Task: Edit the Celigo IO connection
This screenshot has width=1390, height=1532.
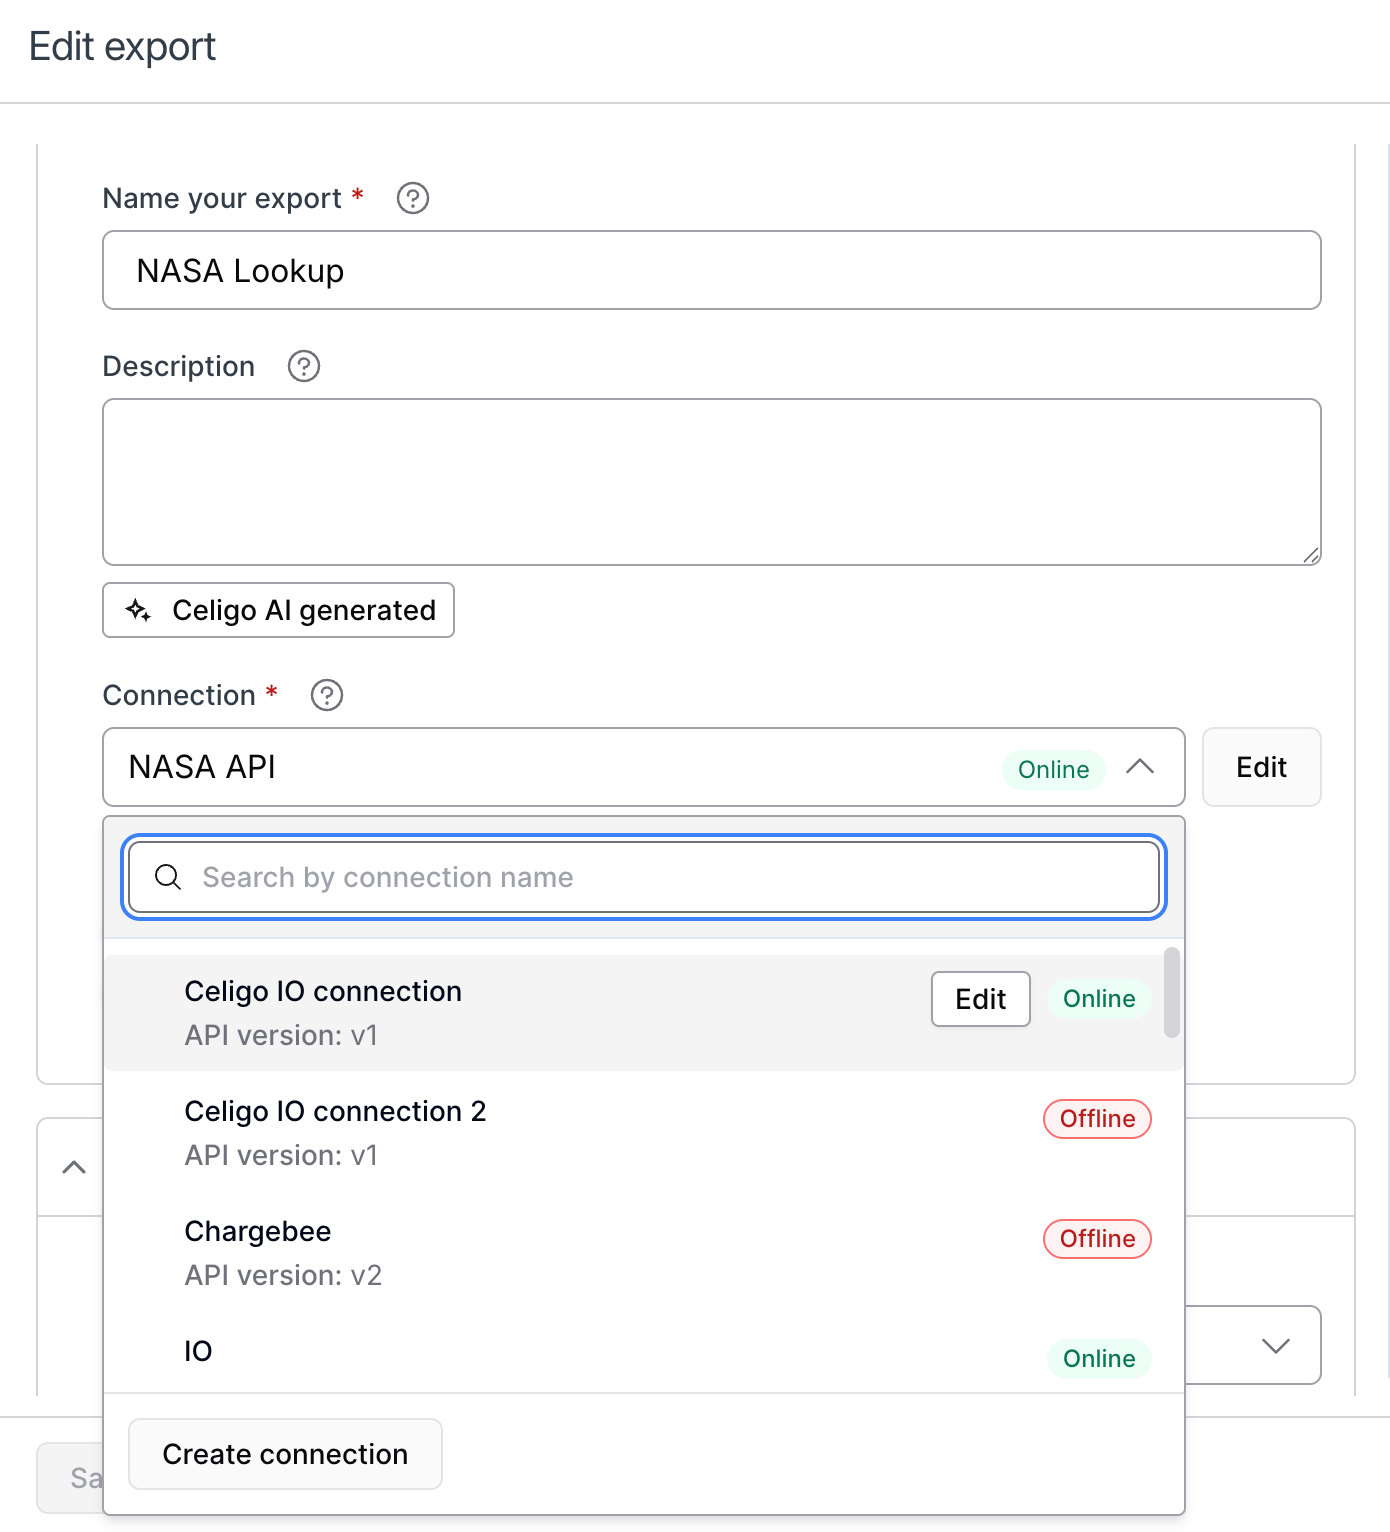Action: pyautogui.click(x=980, y=998)
